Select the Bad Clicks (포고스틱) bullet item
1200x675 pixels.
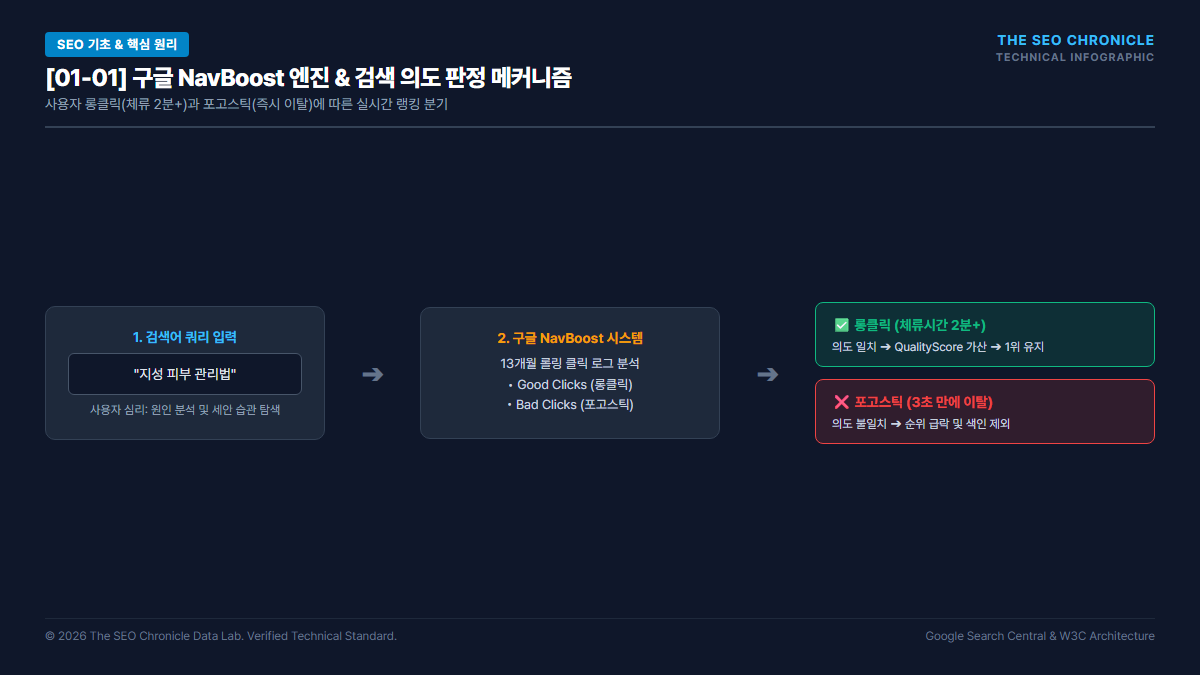coord(570,405)
